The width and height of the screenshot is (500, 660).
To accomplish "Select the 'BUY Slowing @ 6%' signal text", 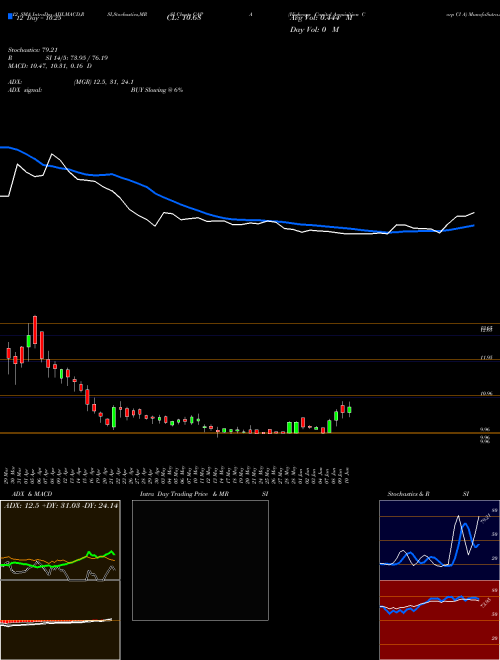I will tap(157, 90).
